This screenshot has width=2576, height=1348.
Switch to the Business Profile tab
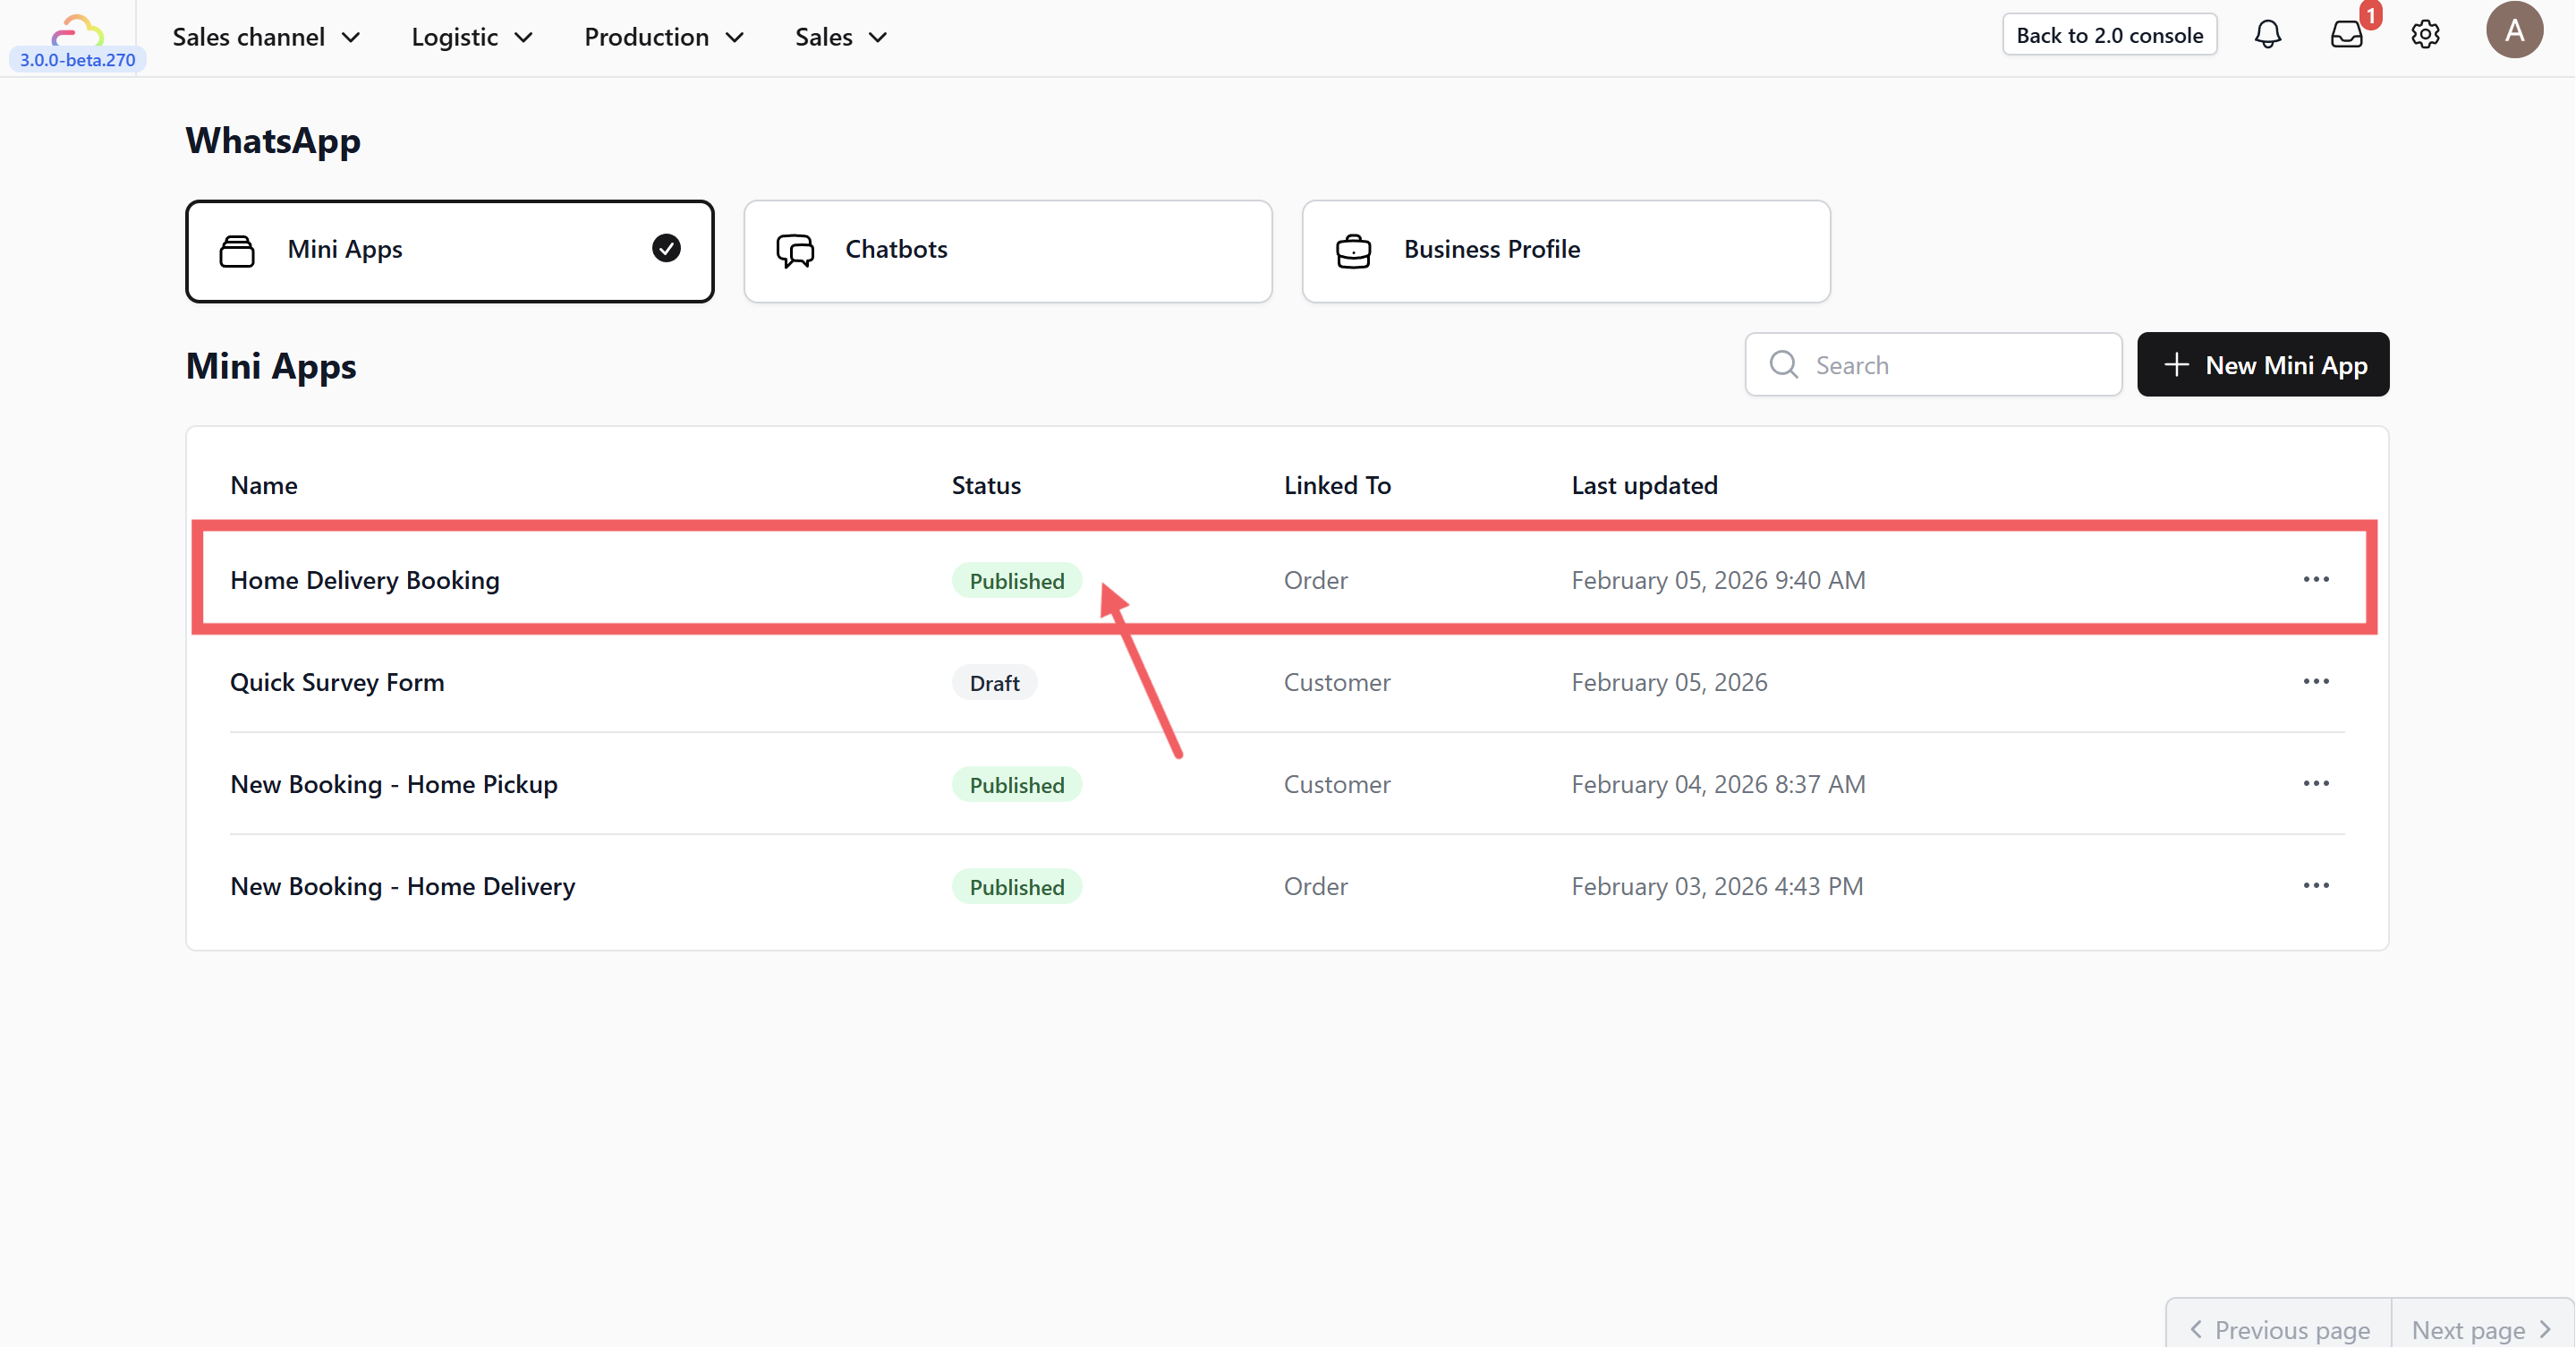(1565, 251)
